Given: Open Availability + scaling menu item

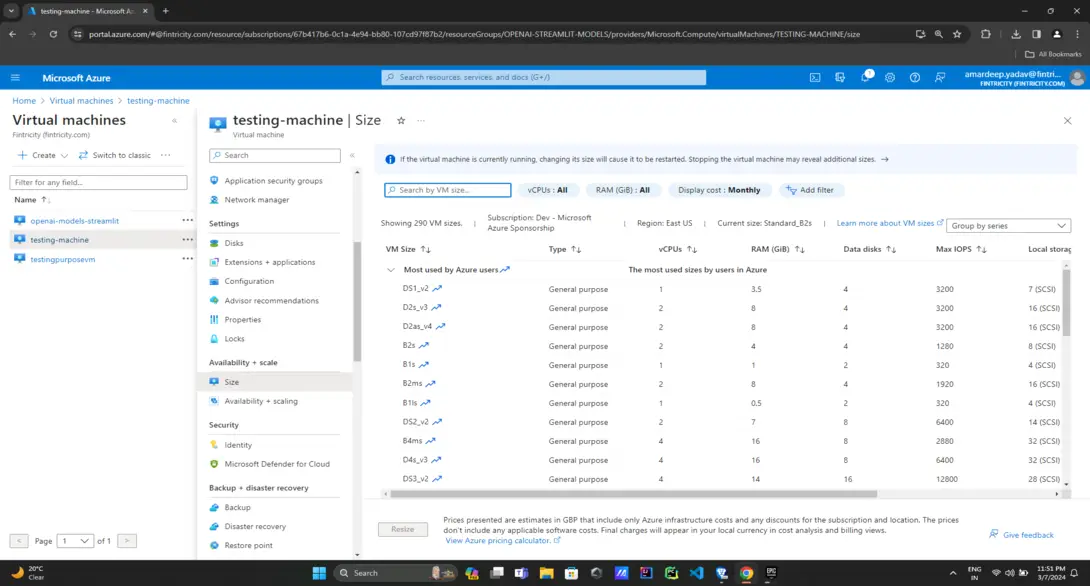Looking at the screenshot, I should click(x=261, y=401).
